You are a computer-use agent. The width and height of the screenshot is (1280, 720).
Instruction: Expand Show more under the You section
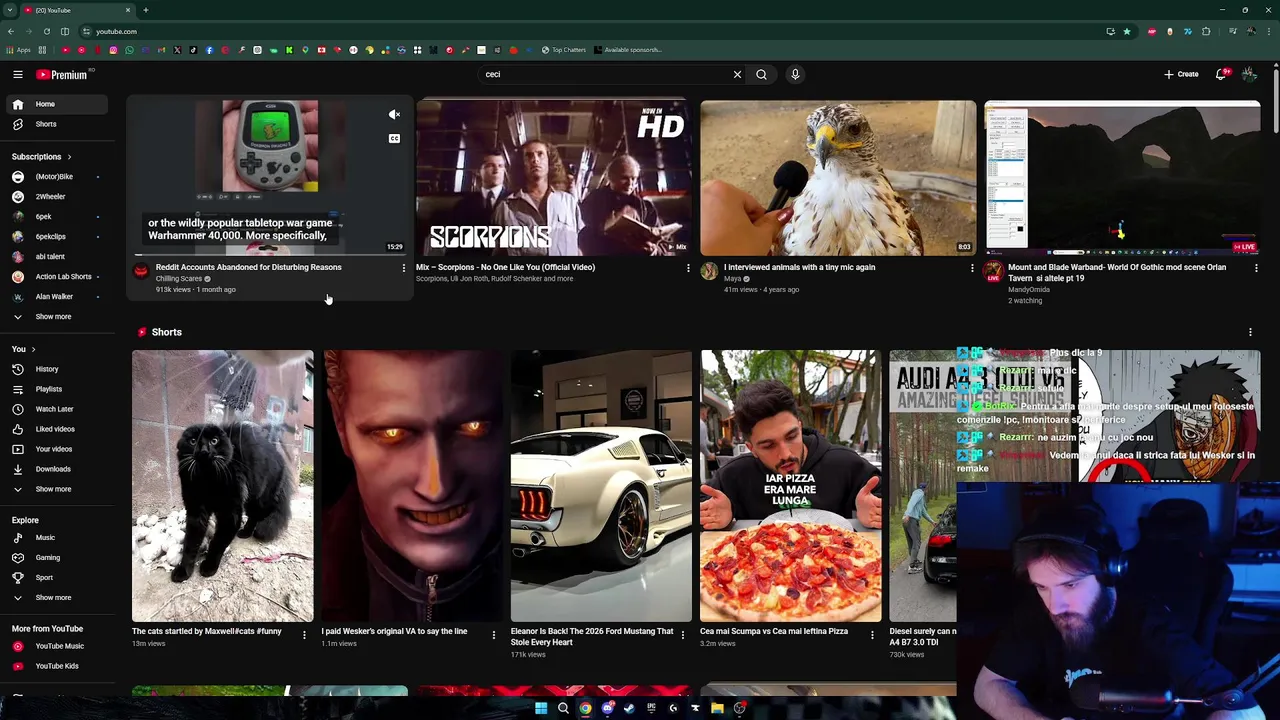pos(56,489)
